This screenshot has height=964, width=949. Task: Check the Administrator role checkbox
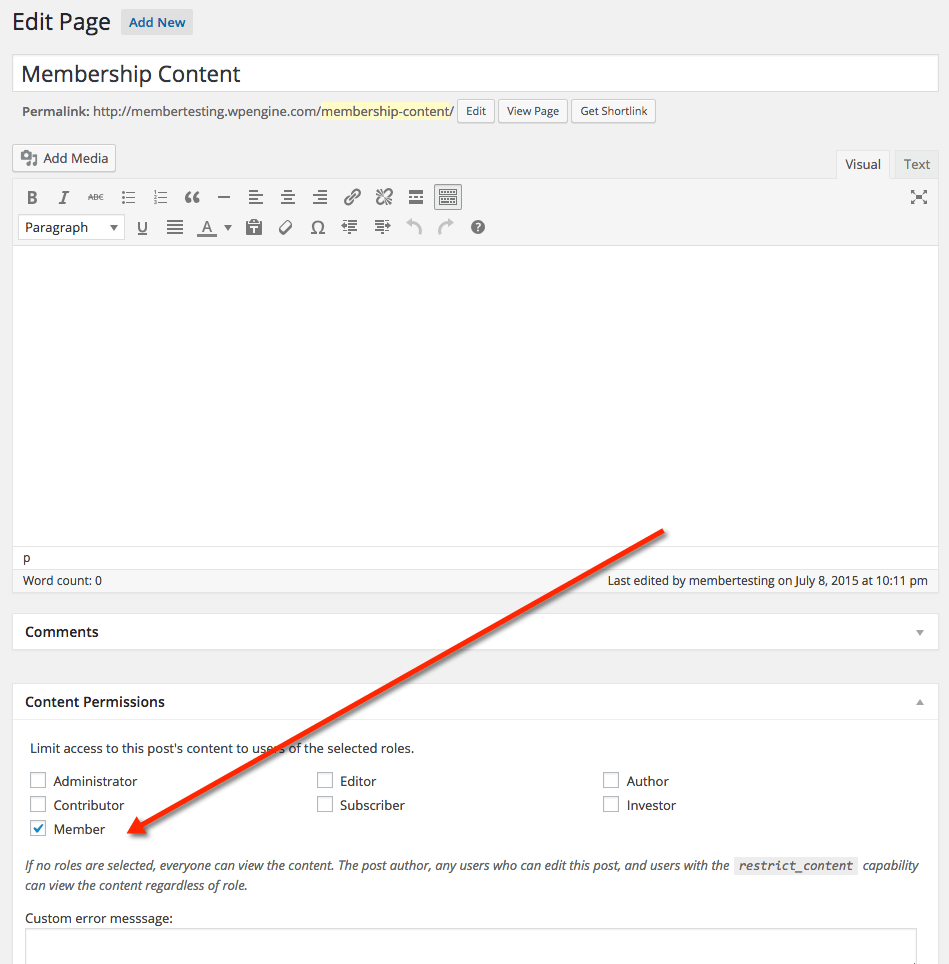click(x=38, y=781)
